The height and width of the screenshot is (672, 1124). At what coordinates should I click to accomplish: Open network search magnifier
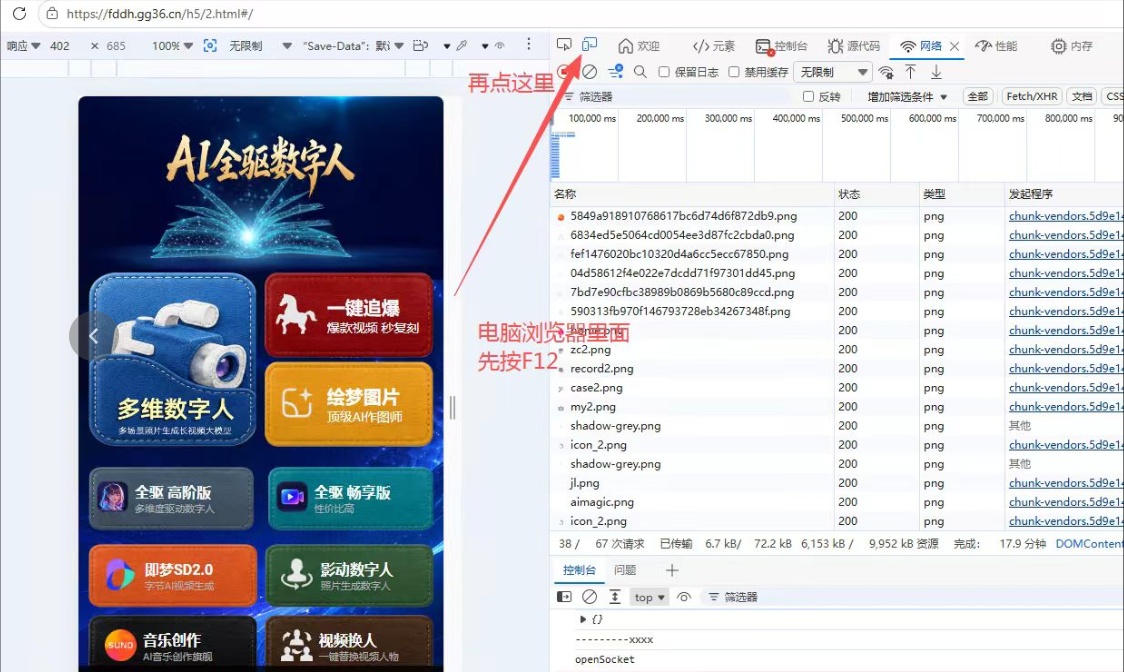coord(640,72)
